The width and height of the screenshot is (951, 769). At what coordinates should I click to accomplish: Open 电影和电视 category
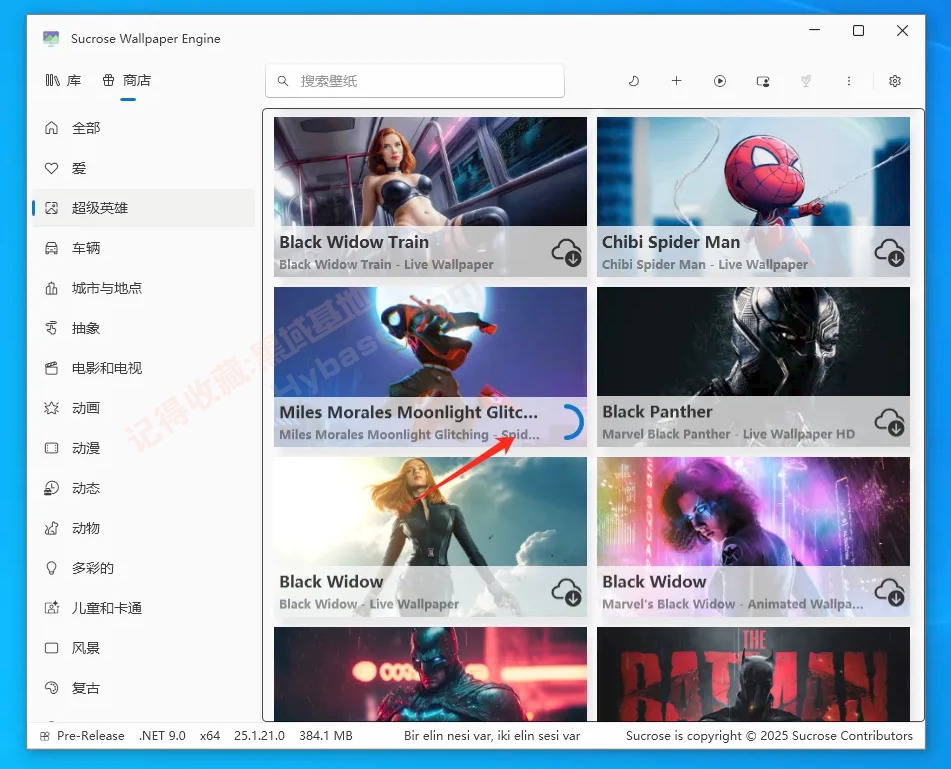144,368
